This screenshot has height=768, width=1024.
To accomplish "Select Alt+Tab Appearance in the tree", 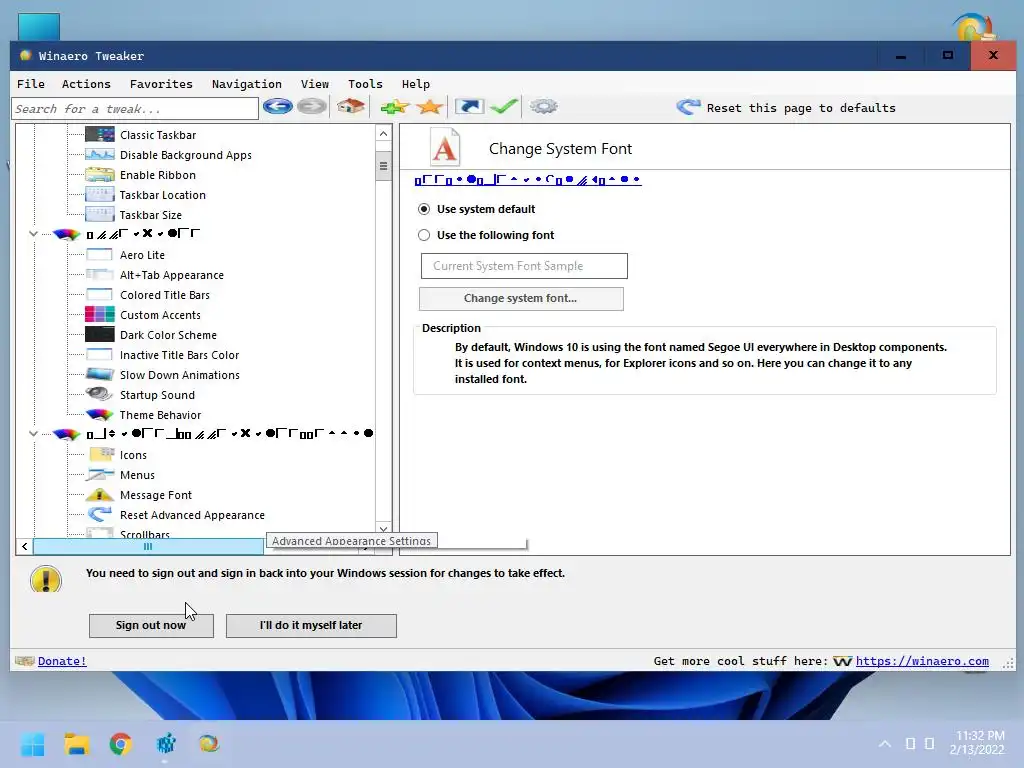I will (x=172, y=275).
